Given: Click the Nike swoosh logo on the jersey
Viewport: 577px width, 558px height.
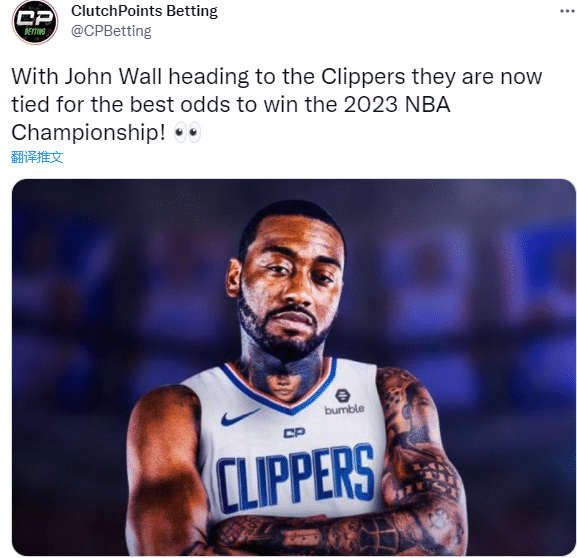Looking at the screenshot, I should pos(240,418).
